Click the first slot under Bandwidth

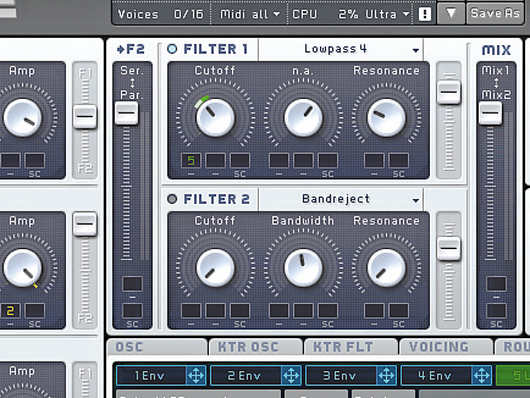(279, 310)
